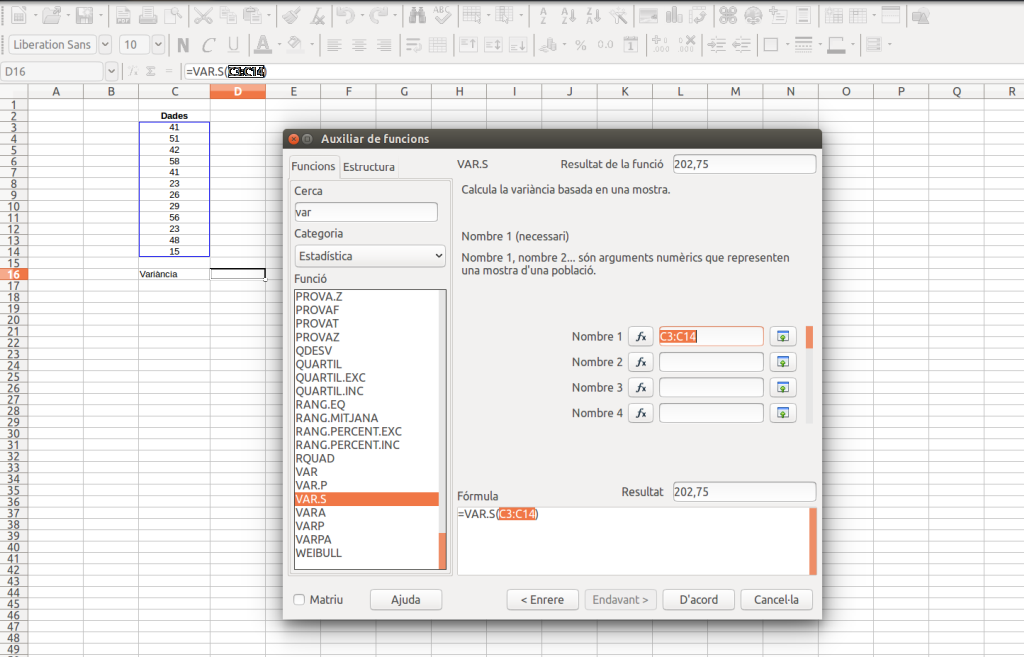Viewport: 1024px width, 657px height.
Task: Click the Insert Chart toolbar icon
Action: pos(673,16)
